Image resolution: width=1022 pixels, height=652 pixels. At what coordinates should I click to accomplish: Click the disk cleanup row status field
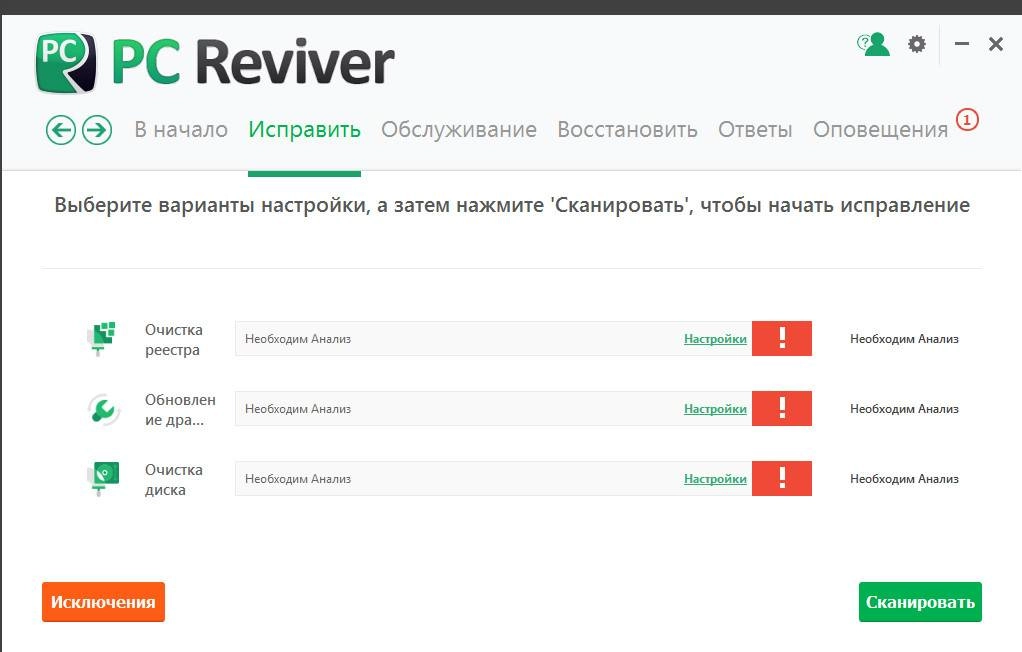(x=493, y=478)
